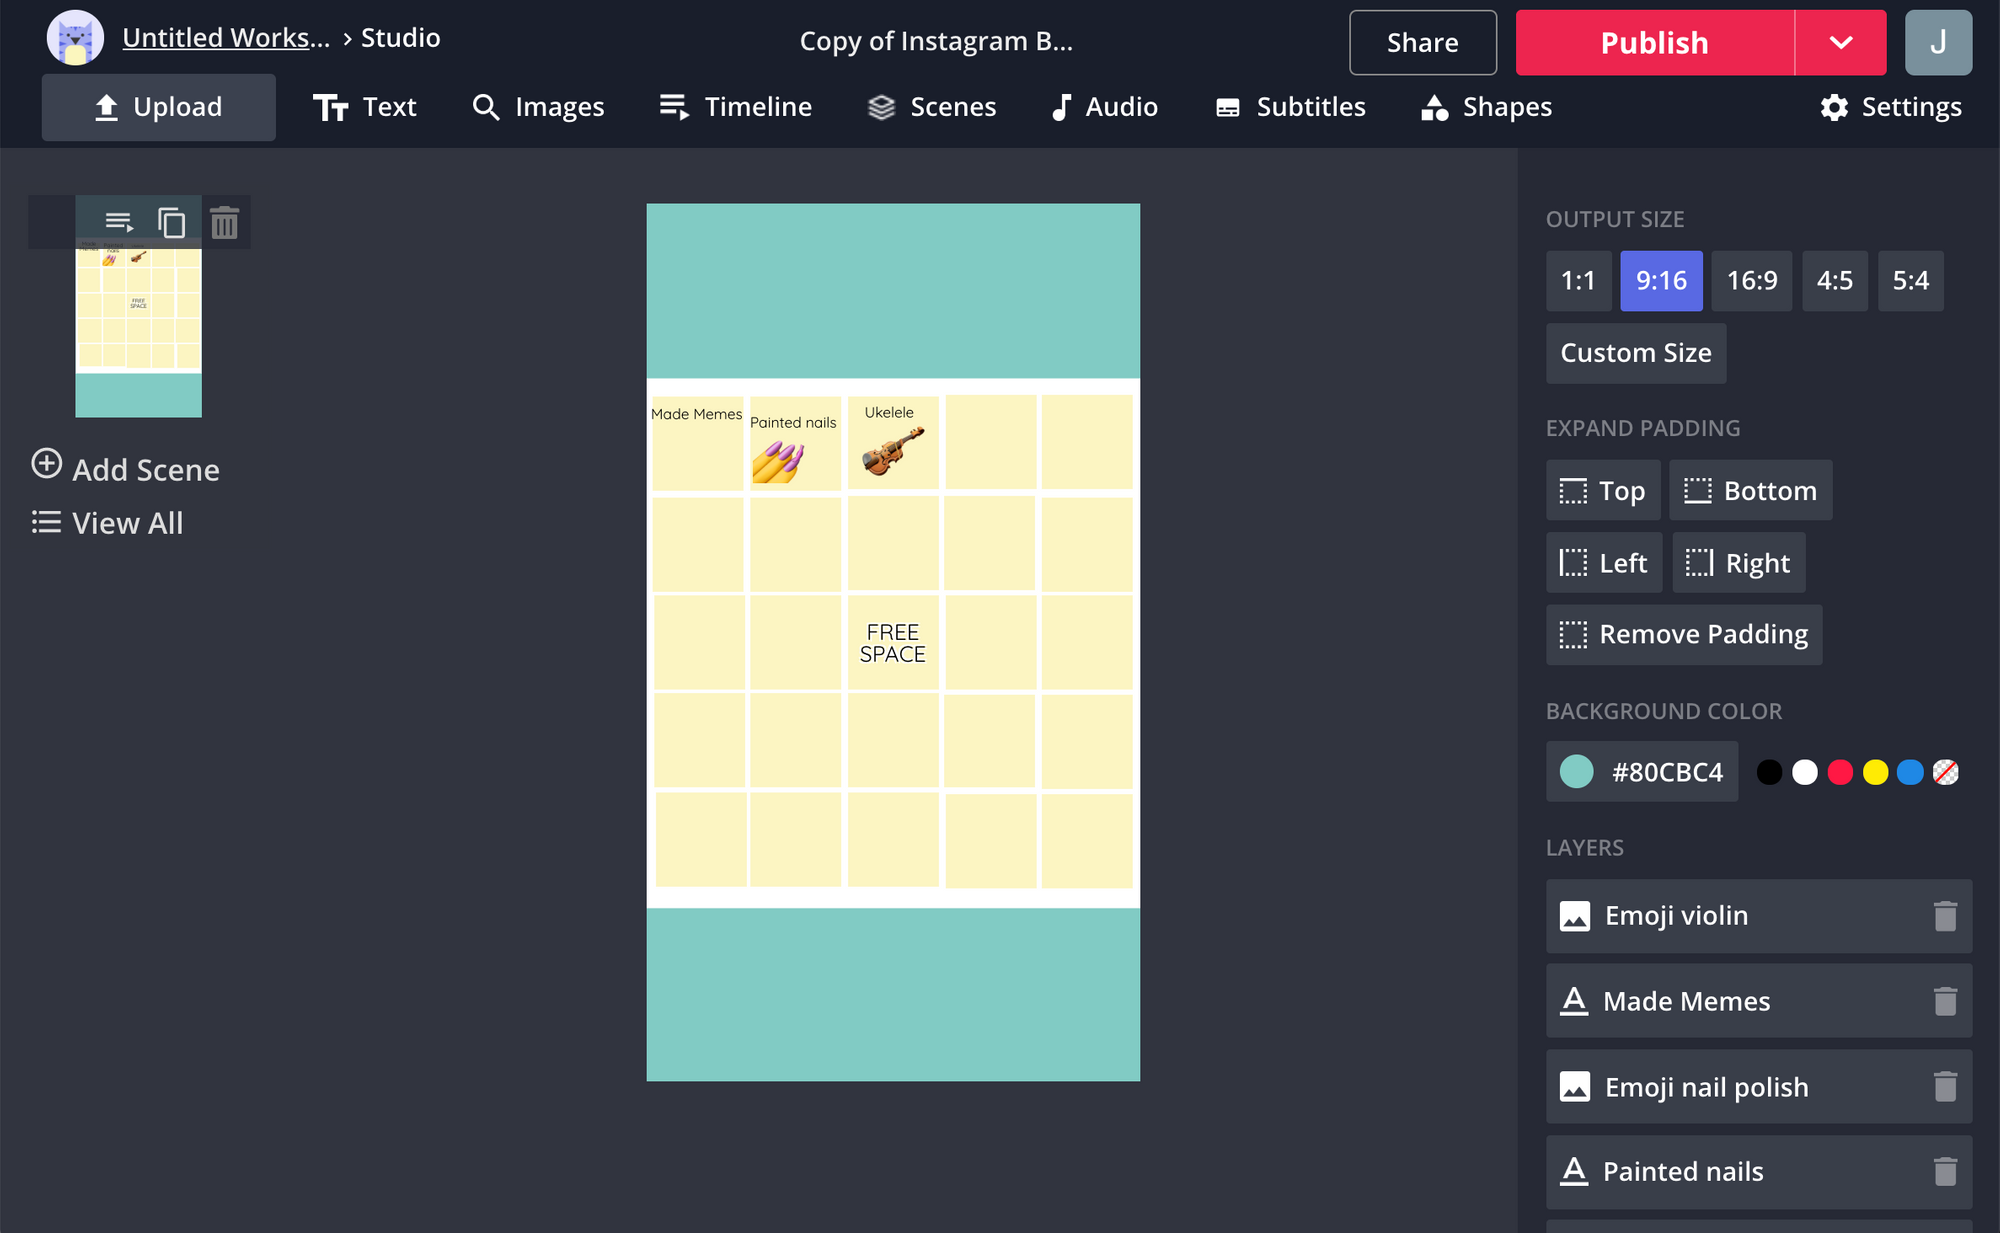2000x1233 pixels.
Task: Select the scene thumbnail preview
Action: [138, 330]
